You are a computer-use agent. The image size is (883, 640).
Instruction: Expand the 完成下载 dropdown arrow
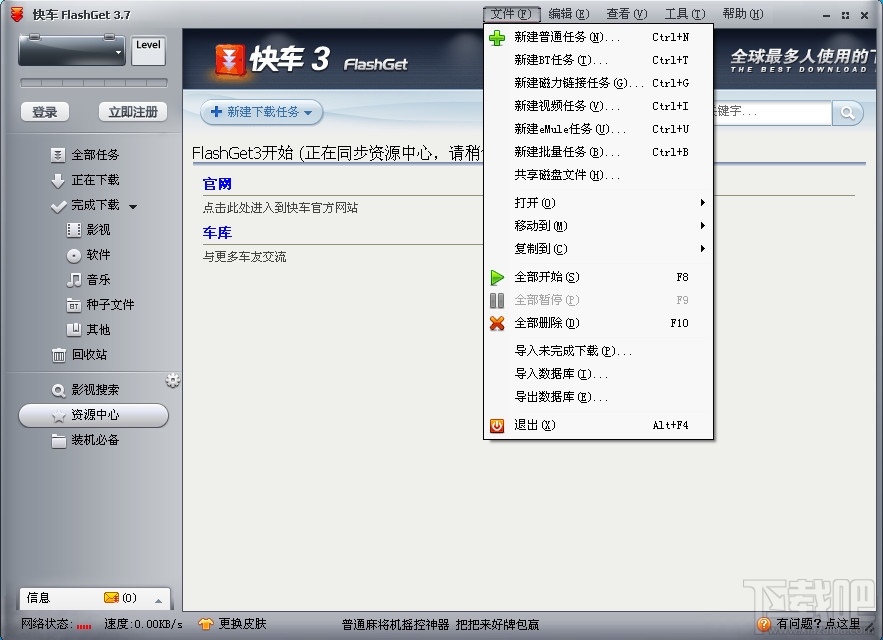point(132,206)
